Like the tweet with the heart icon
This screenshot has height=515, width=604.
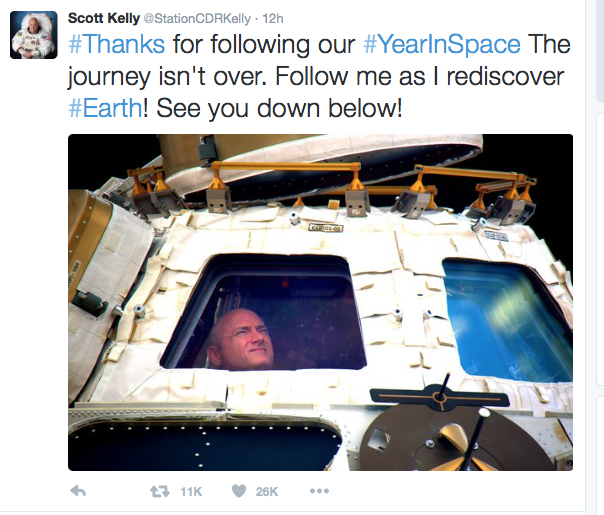point(239,491)
